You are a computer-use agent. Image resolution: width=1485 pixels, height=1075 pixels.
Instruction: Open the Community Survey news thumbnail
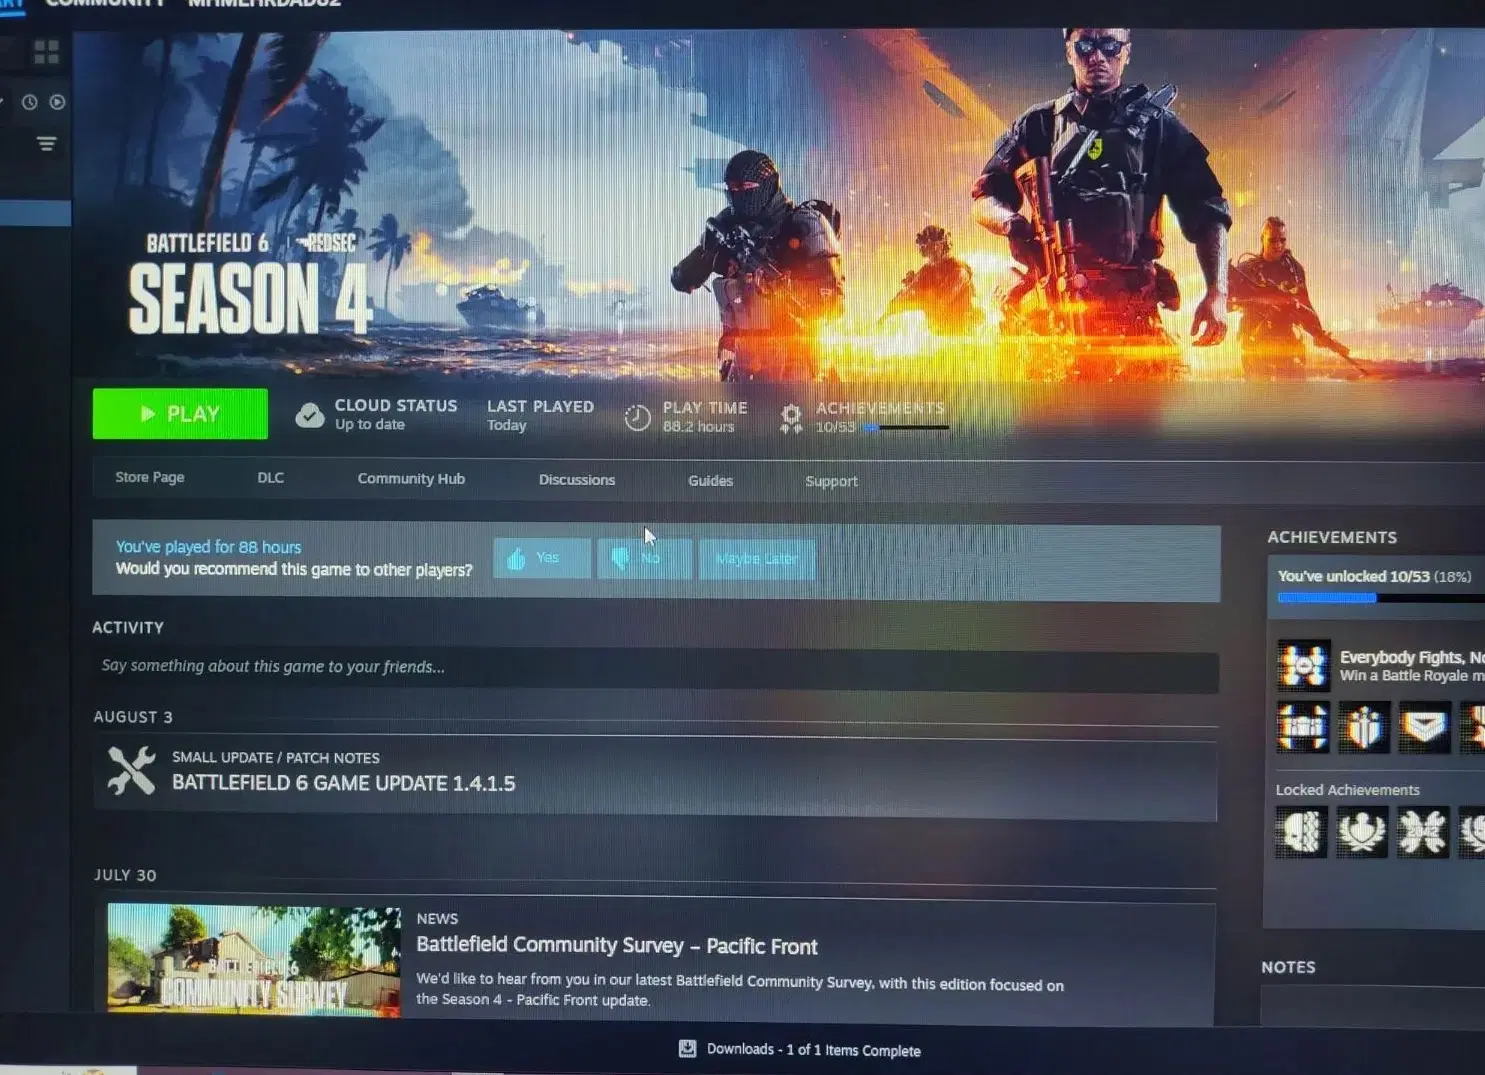(254, 960)
